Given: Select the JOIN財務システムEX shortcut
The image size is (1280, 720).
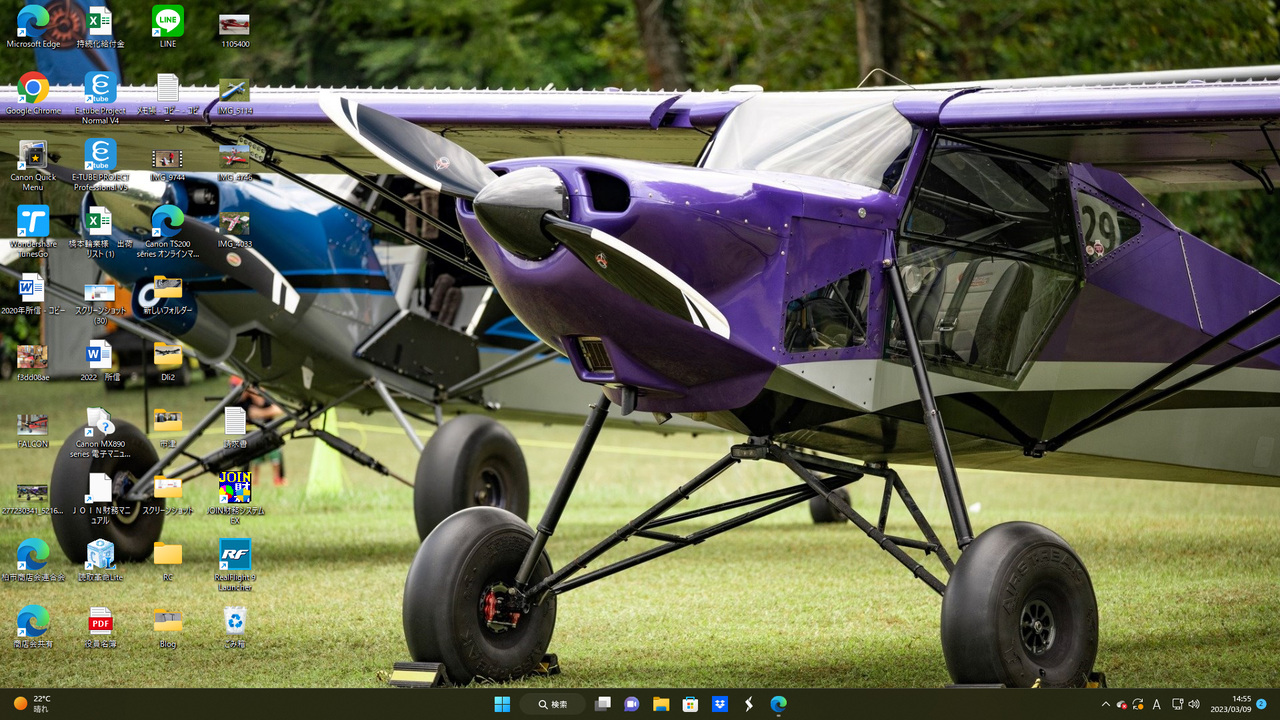Looking at the screenshot, I should point(235,498).
